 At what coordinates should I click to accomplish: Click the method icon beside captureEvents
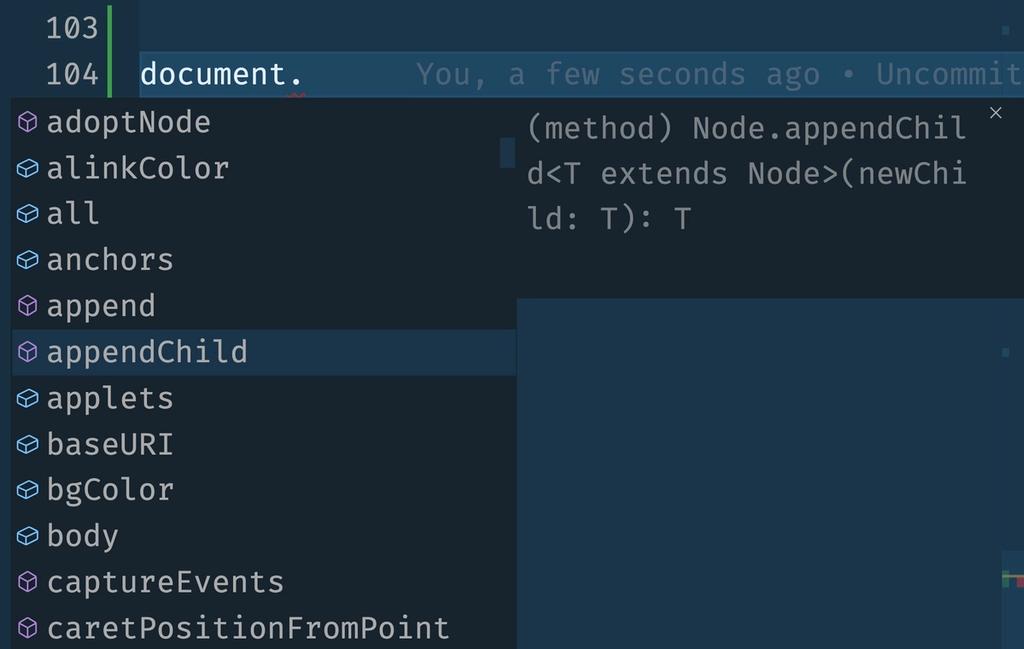pyautogui.click(x=27, y=582)
